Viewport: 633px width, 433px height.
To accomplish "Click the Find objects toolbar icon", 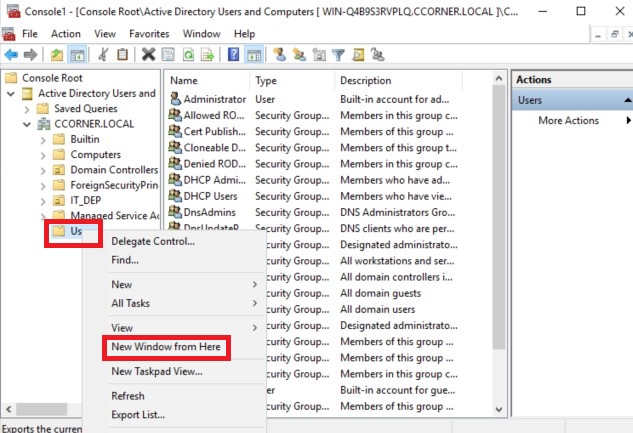I will point(358,54).
